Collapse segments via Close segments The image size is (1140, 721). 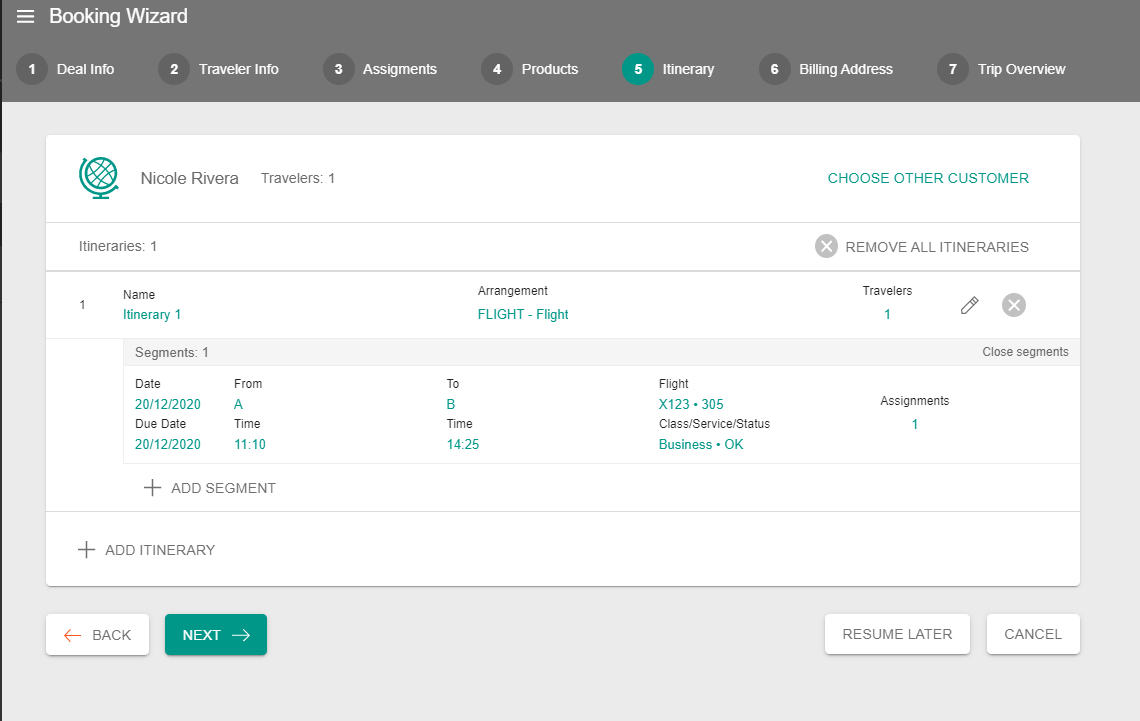pyautogui.click(x=1025, y=352)
